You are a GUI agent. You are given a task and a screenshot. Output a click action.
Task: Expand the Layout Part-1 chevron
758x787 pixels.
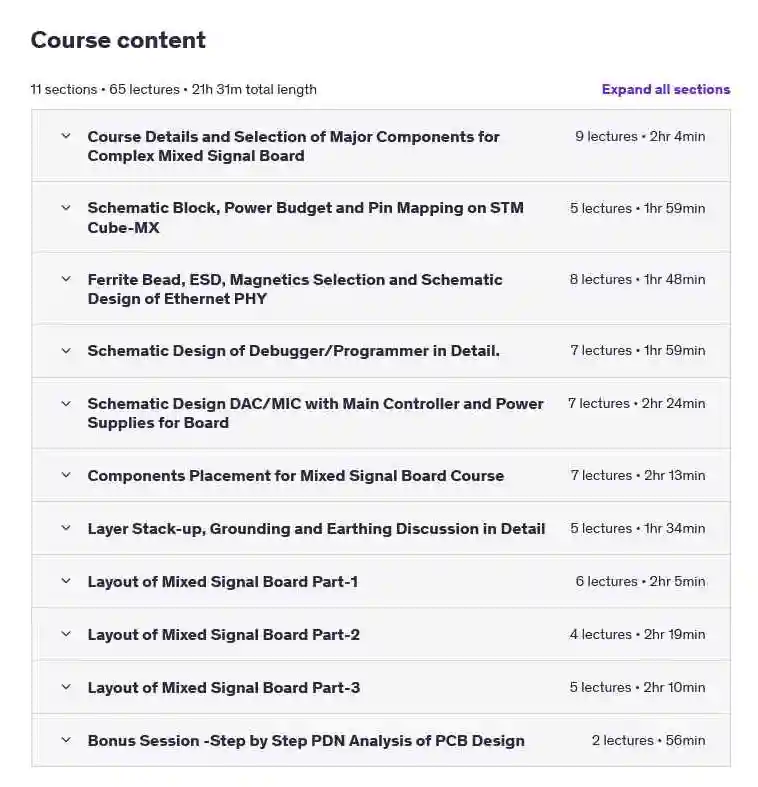click(x=66, y=581)
